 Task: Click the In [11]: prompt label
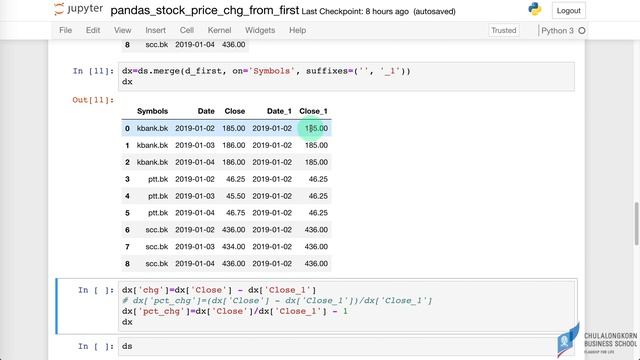point(93,71)
